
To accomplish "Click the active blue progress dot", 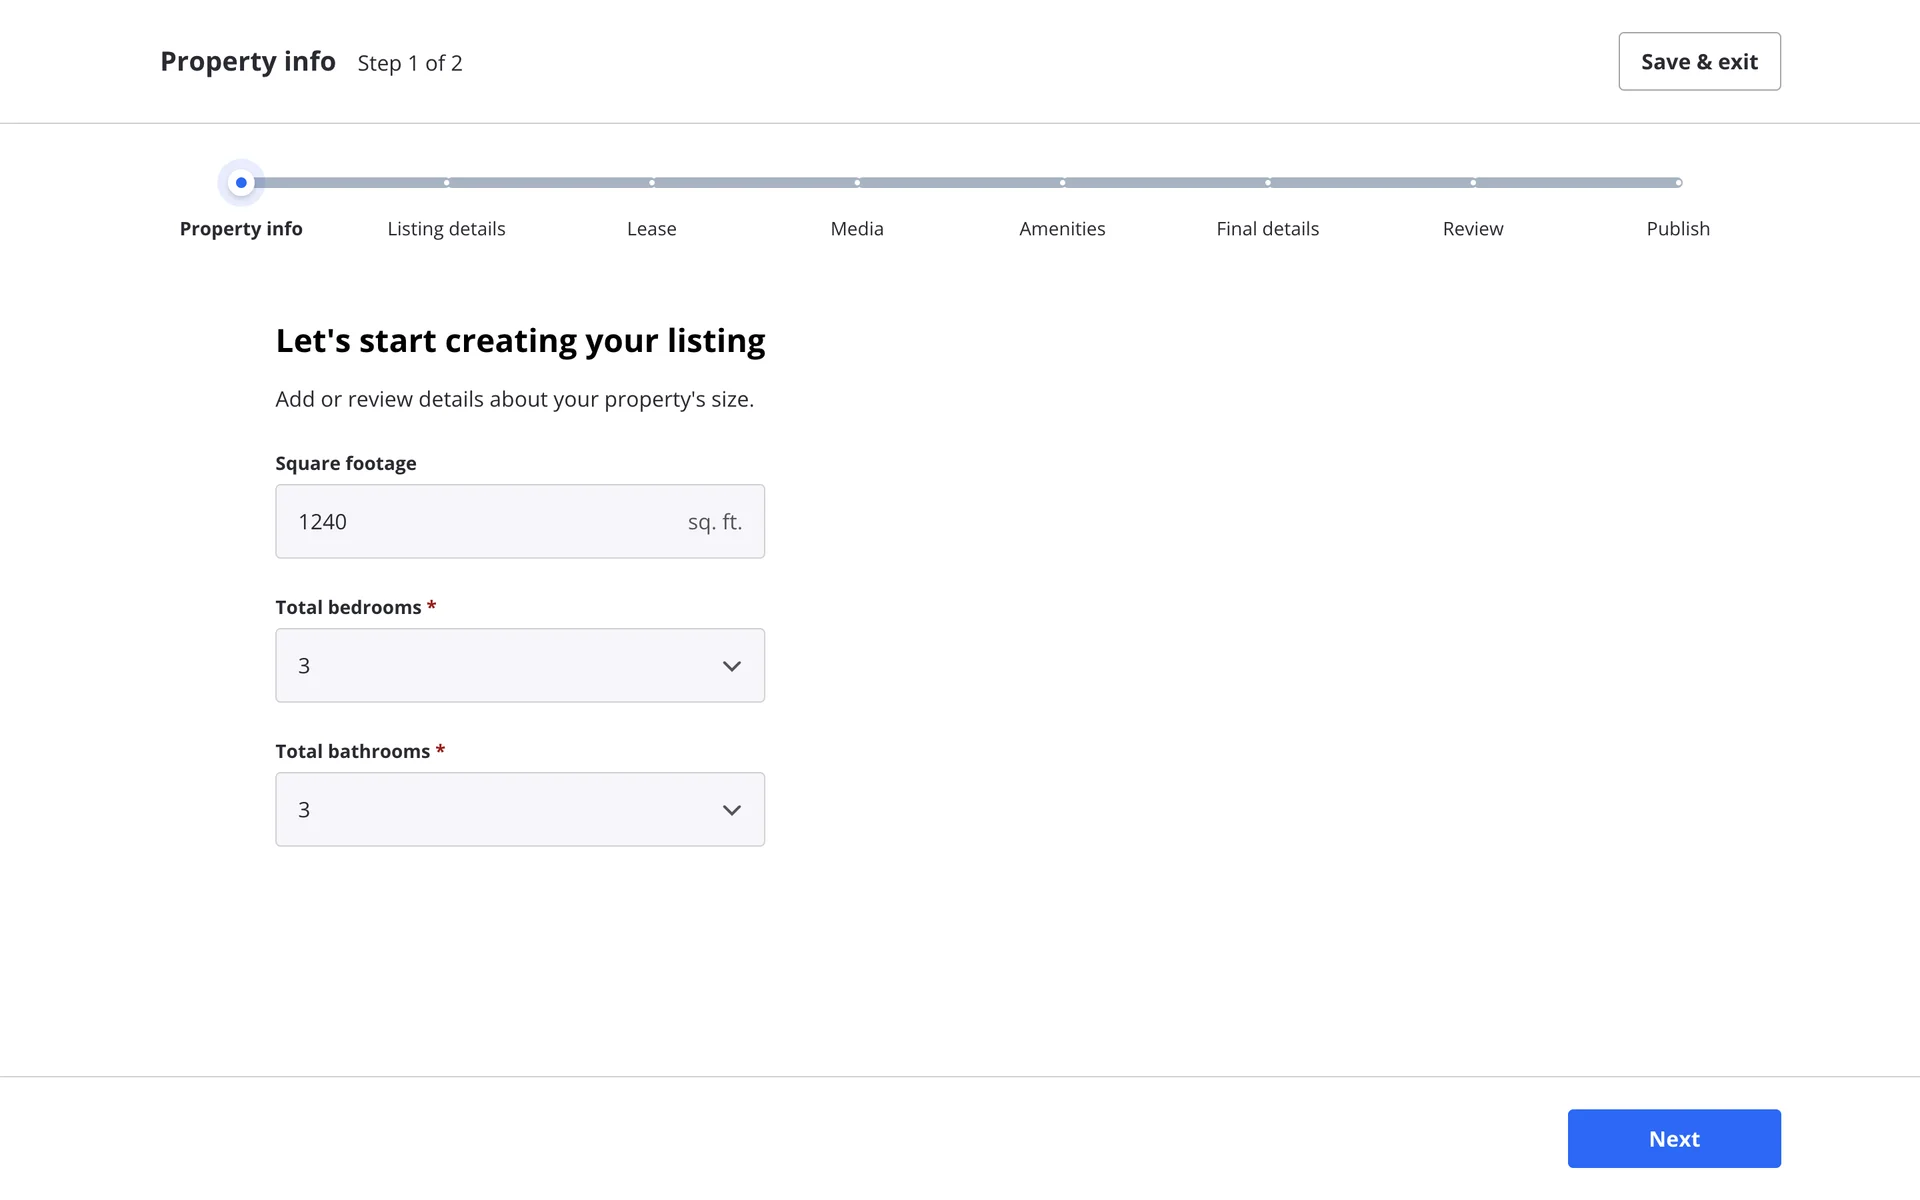I will (x=241, y=183).
